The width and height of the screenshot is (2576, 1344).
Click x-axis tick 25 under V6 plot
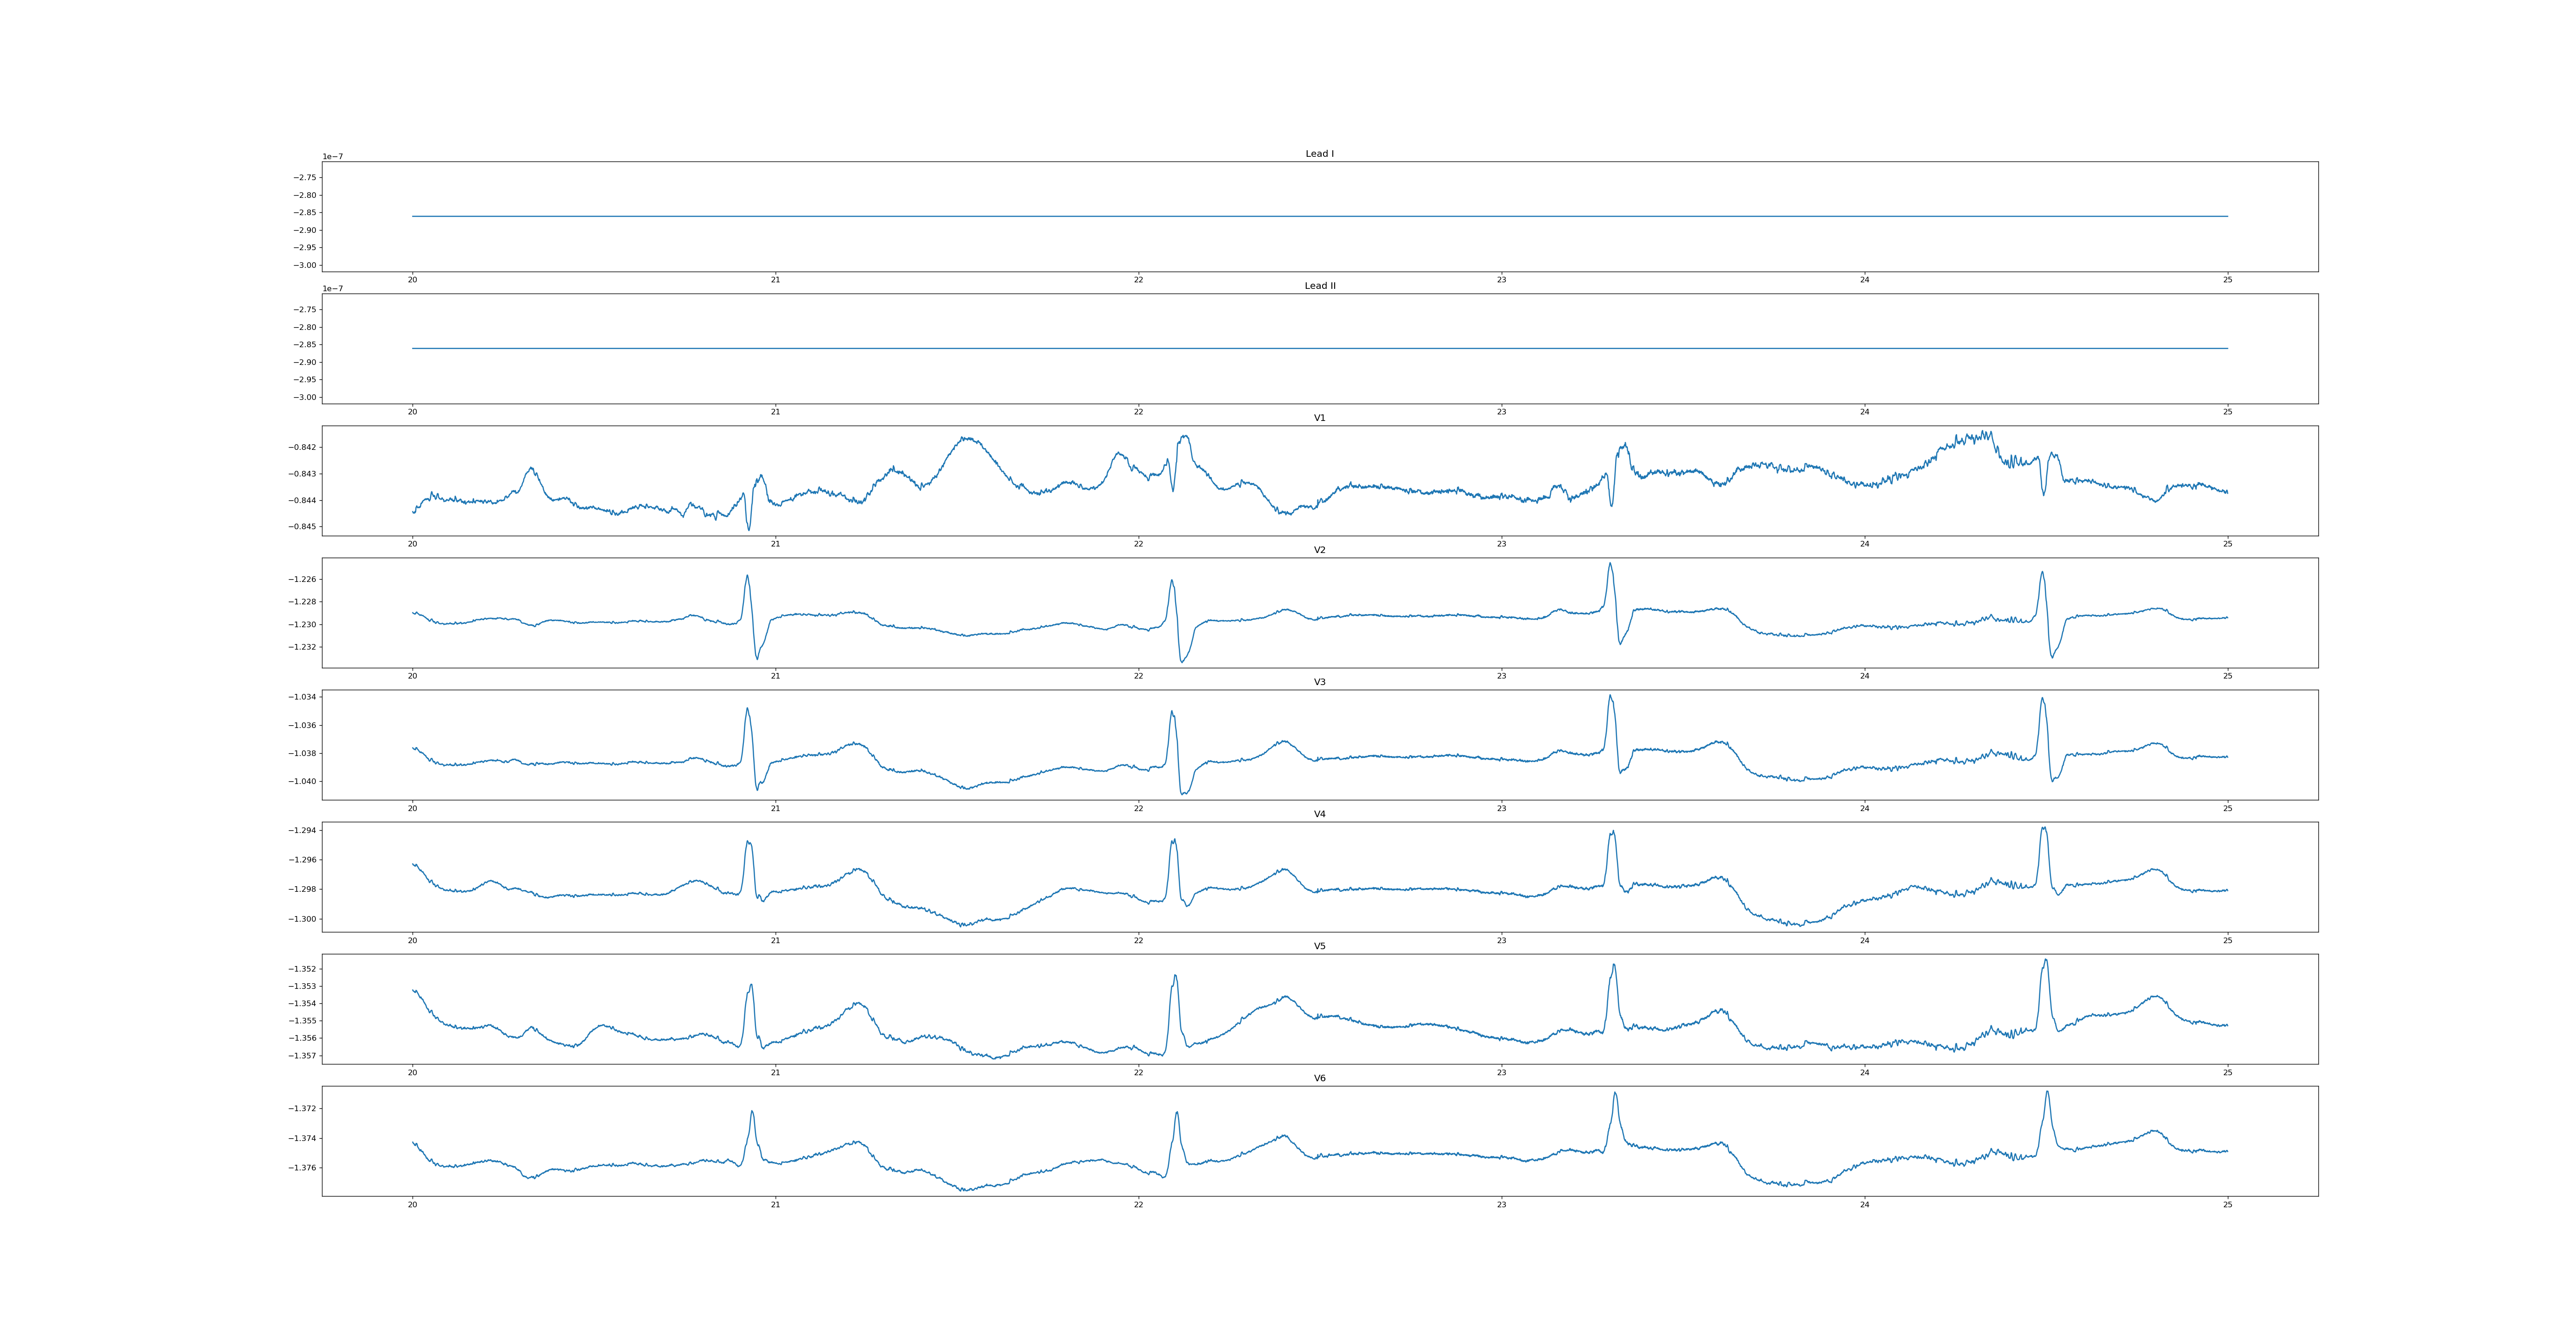(2227, 1204)
